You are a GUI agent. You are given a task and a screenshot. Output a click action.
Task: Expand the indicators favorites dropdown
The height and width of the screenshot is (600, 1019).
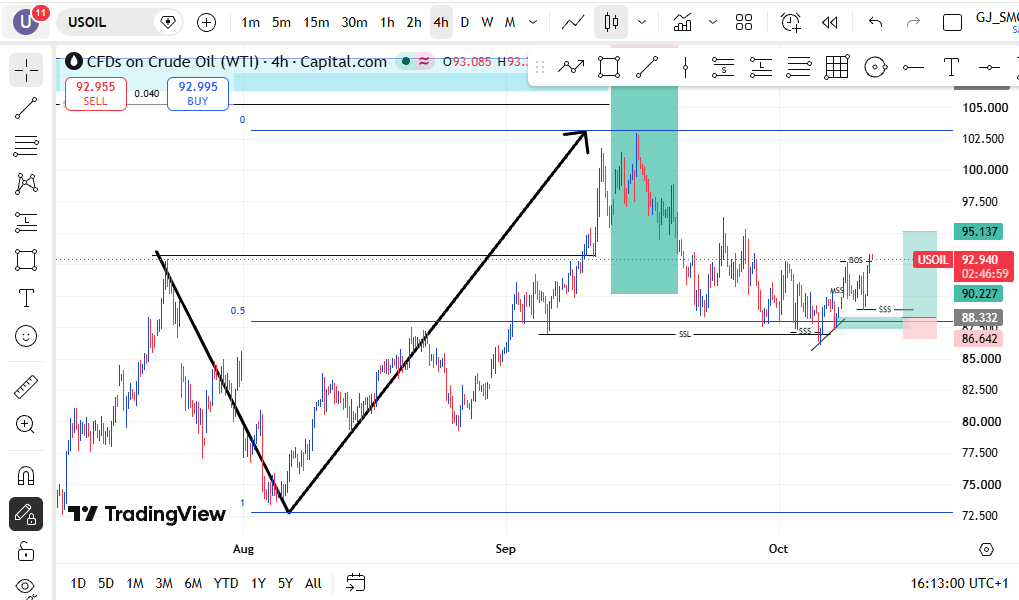713,23
